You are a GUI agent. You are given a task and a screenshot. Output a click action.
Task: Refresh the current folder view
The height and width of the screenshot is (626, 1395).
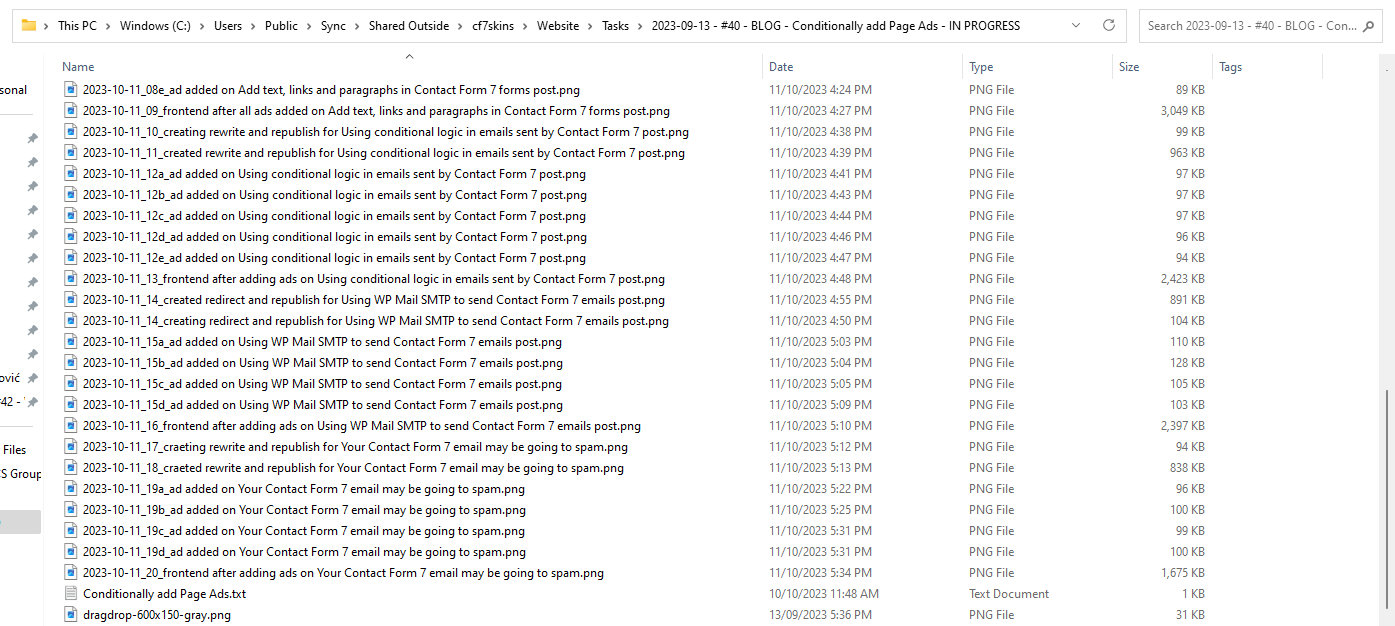point(1108,25)
